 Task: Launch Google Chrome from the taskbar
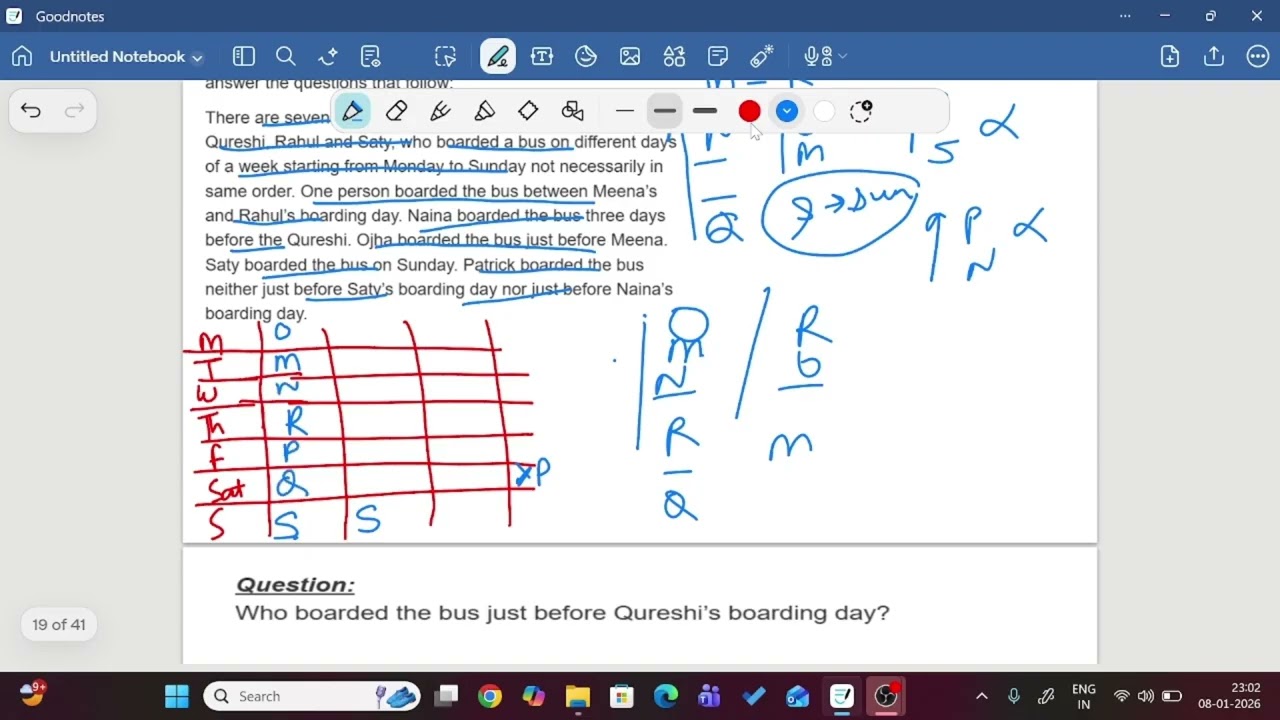490,696
